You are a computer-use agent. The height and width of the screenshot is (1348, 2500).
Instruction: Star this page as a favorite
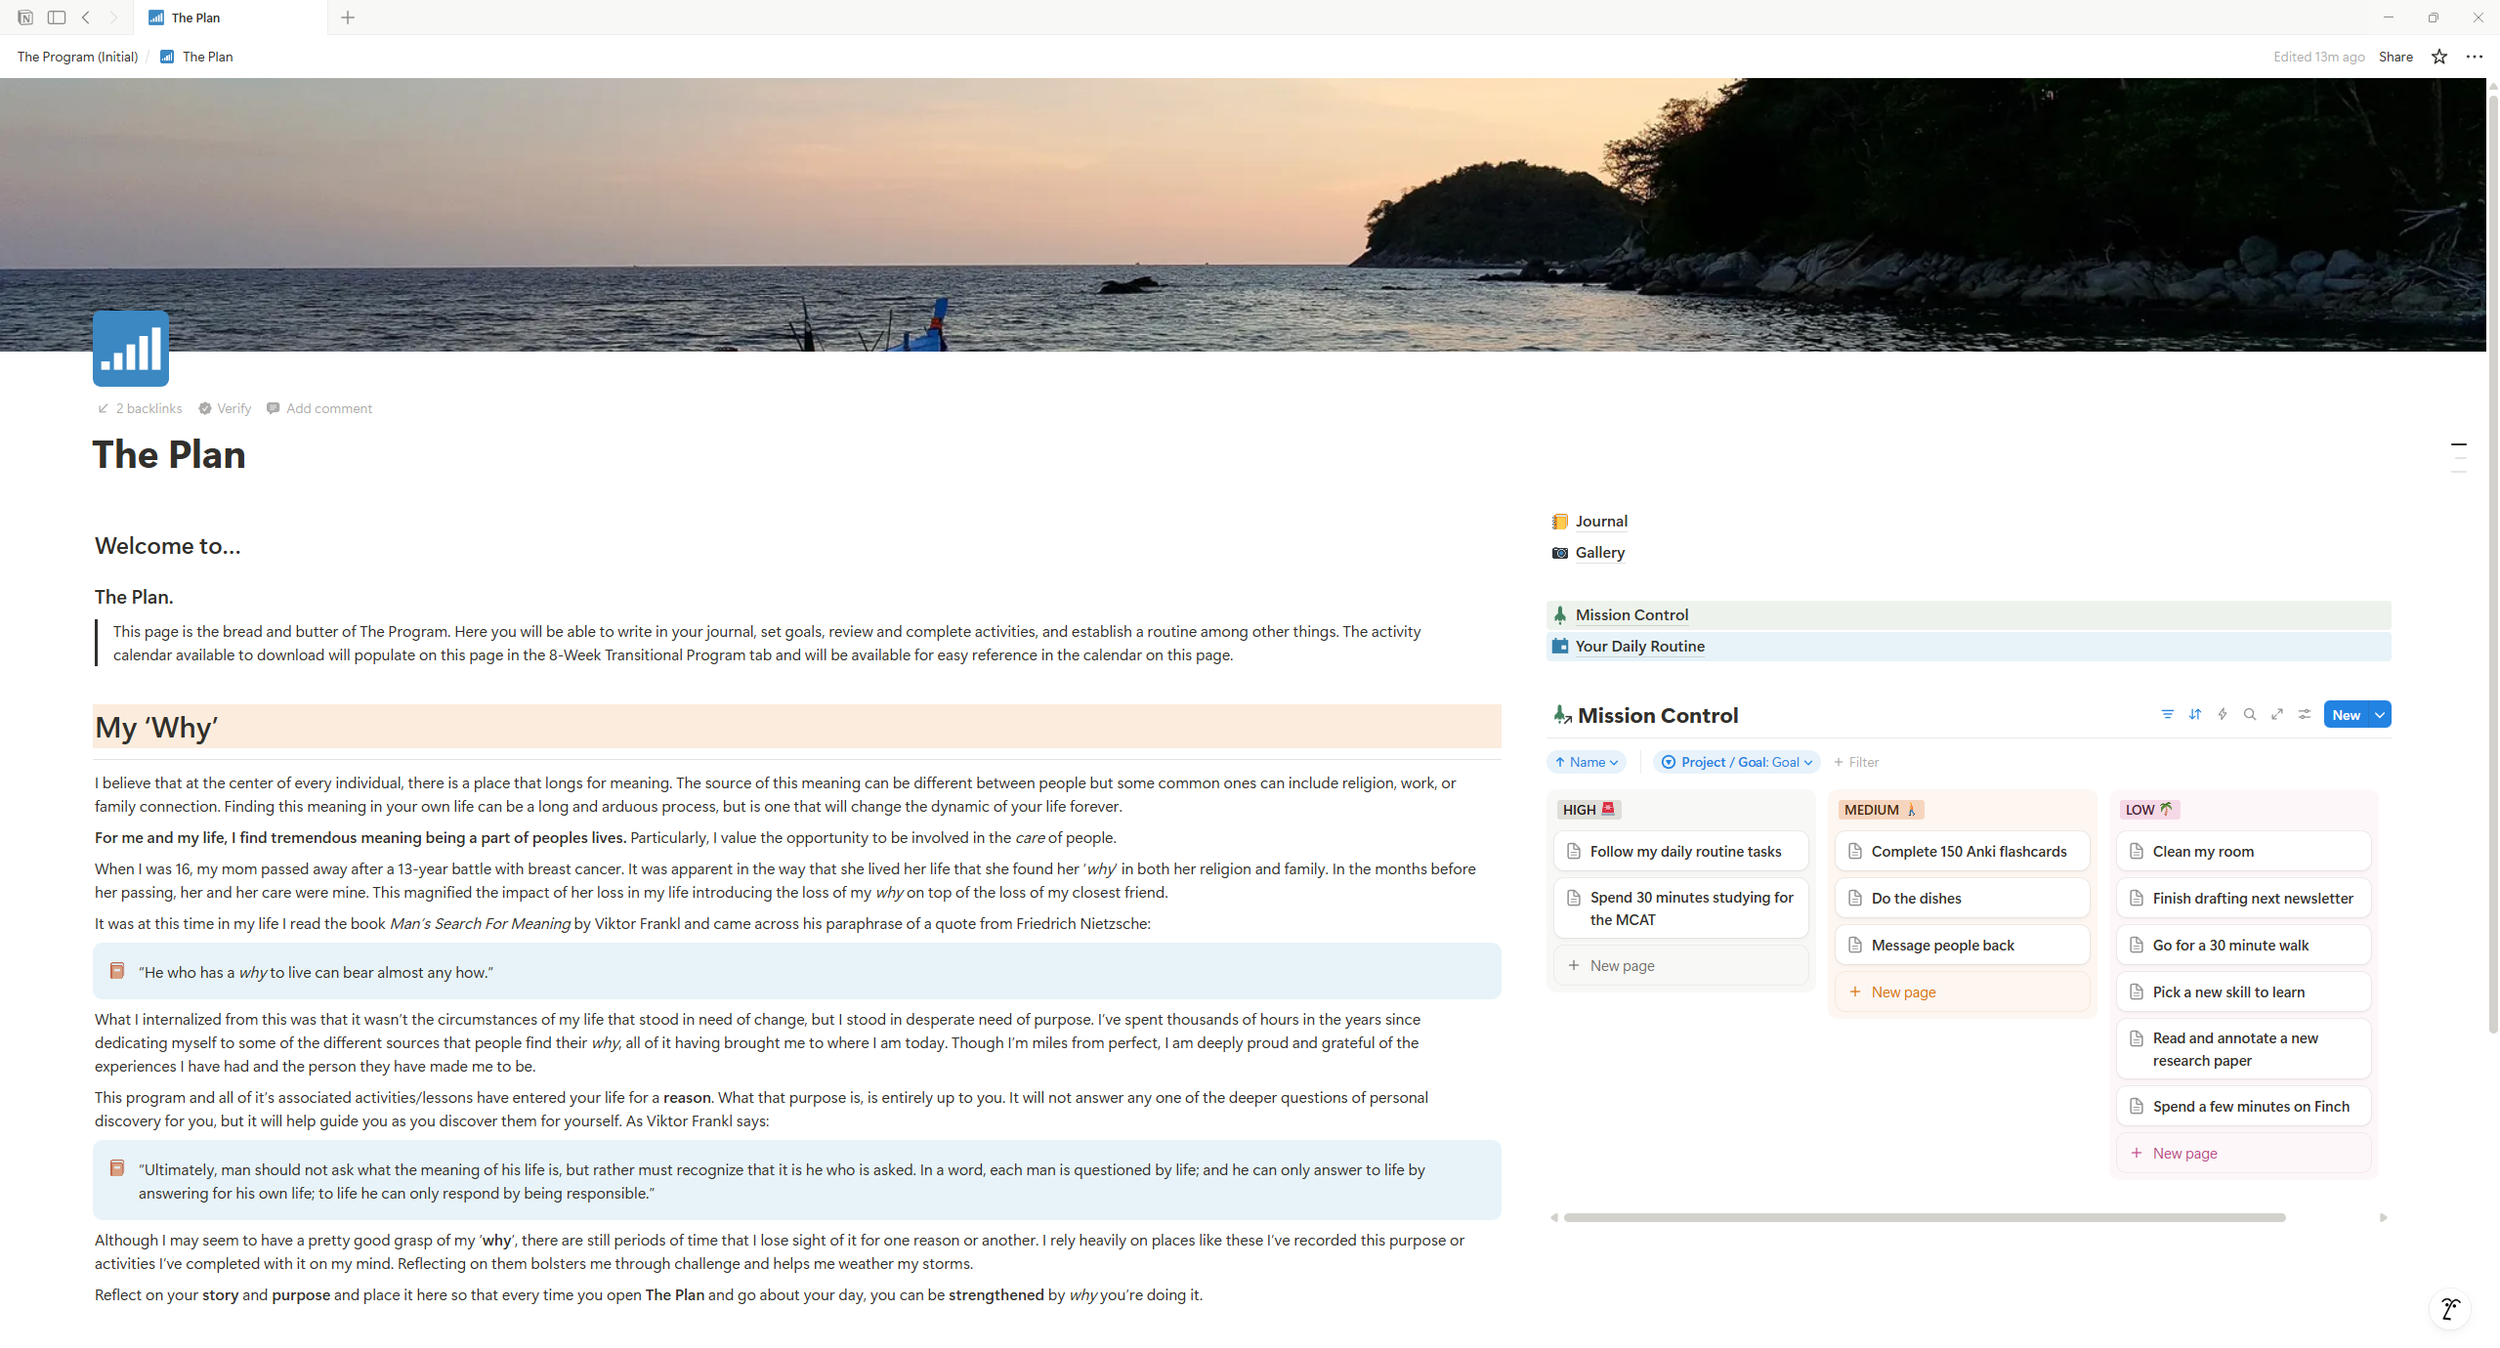(x=2439, y=57)
